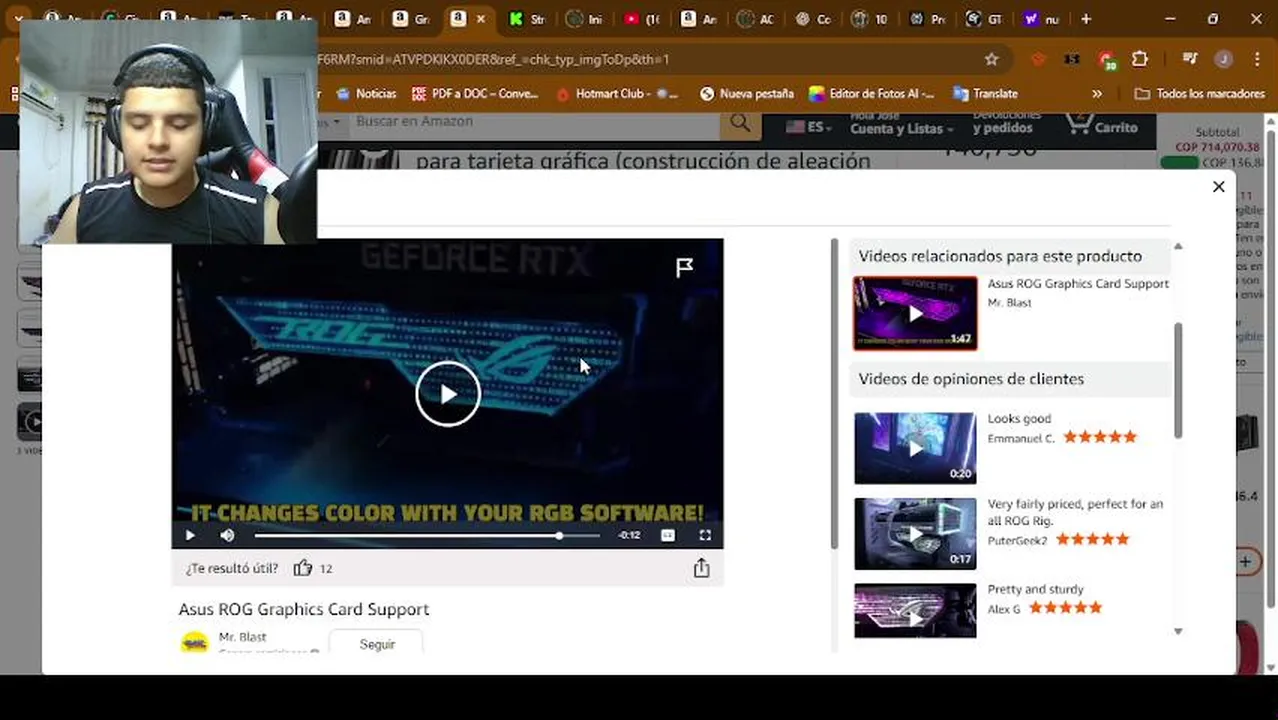1278x720 pixels.
Task: Toggle closed captions on the video player
Action: click(668, 535)
